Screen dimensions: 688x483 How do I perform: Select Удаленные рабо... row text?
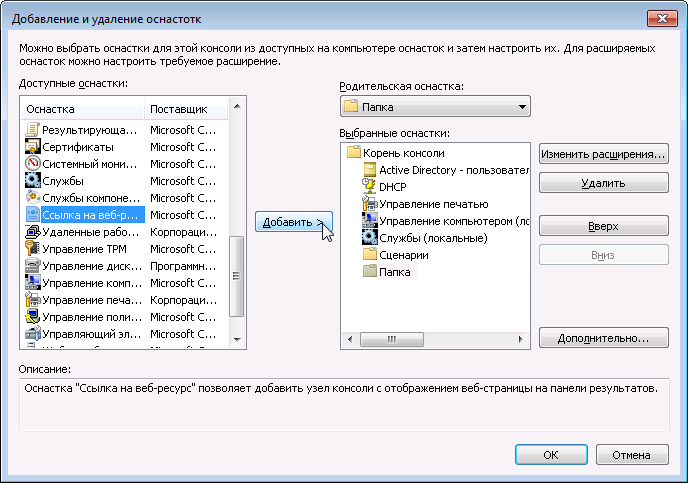[x=90, y=232]
